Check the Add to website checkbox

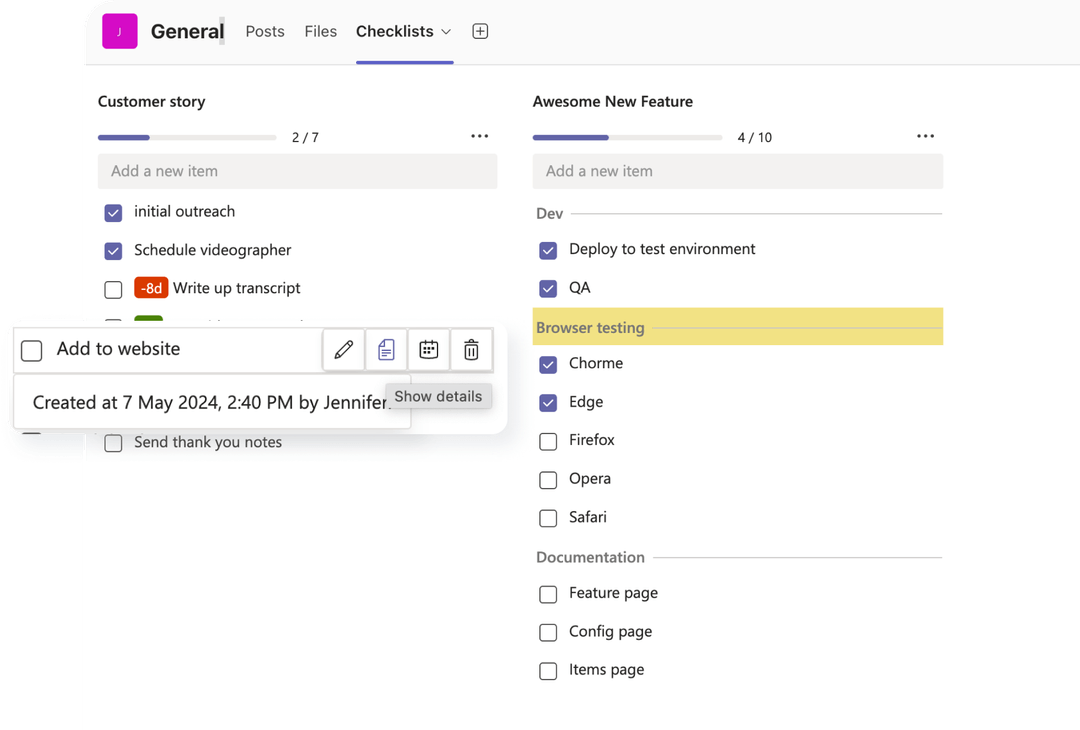(31, 350)
